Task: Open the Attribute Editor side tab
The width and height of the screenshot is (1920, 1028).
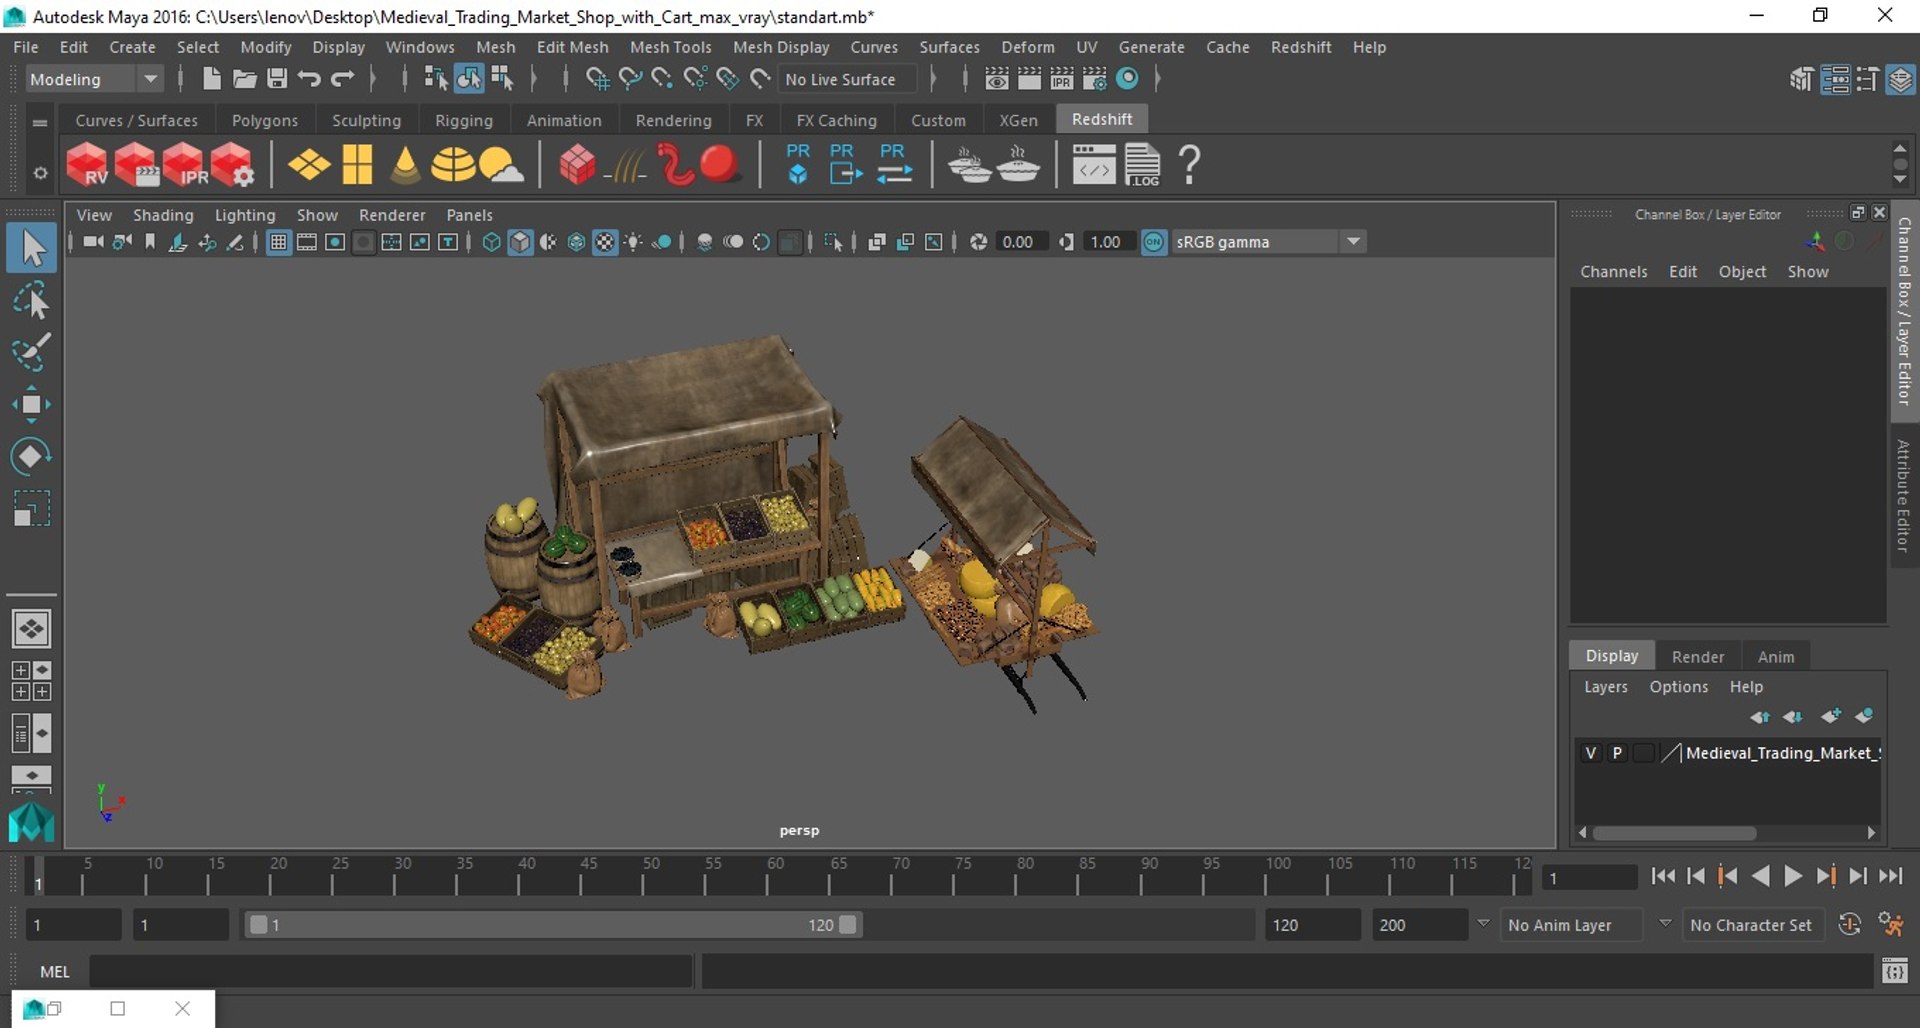Action: [1903, 496]
